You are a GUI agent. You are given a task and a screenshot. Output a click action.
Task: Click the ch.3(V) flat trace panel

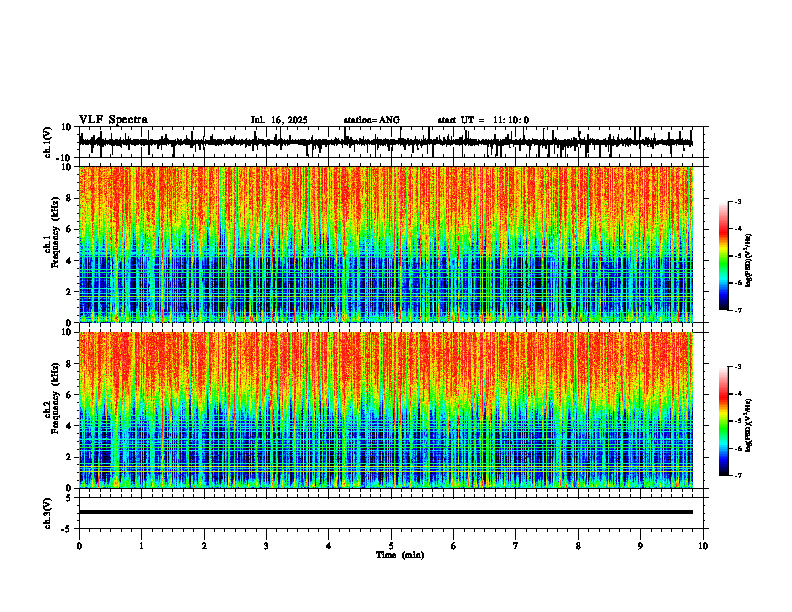[x=390, y=513]
